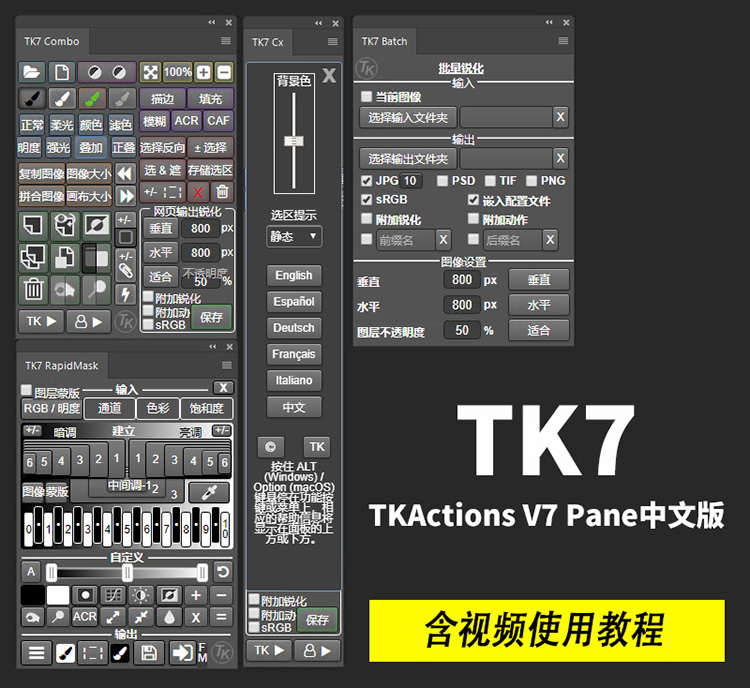Choose Français language in TK7 Cx
This screenshot has height=688, width=750.
coord(294,354)
